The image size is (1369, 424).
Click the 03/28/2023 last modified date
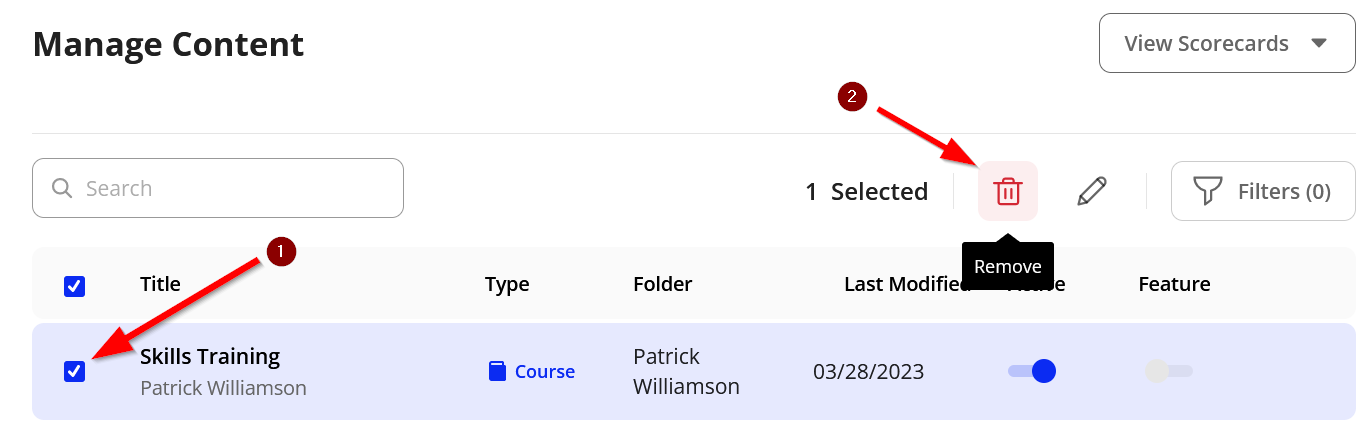click(868, 372)
